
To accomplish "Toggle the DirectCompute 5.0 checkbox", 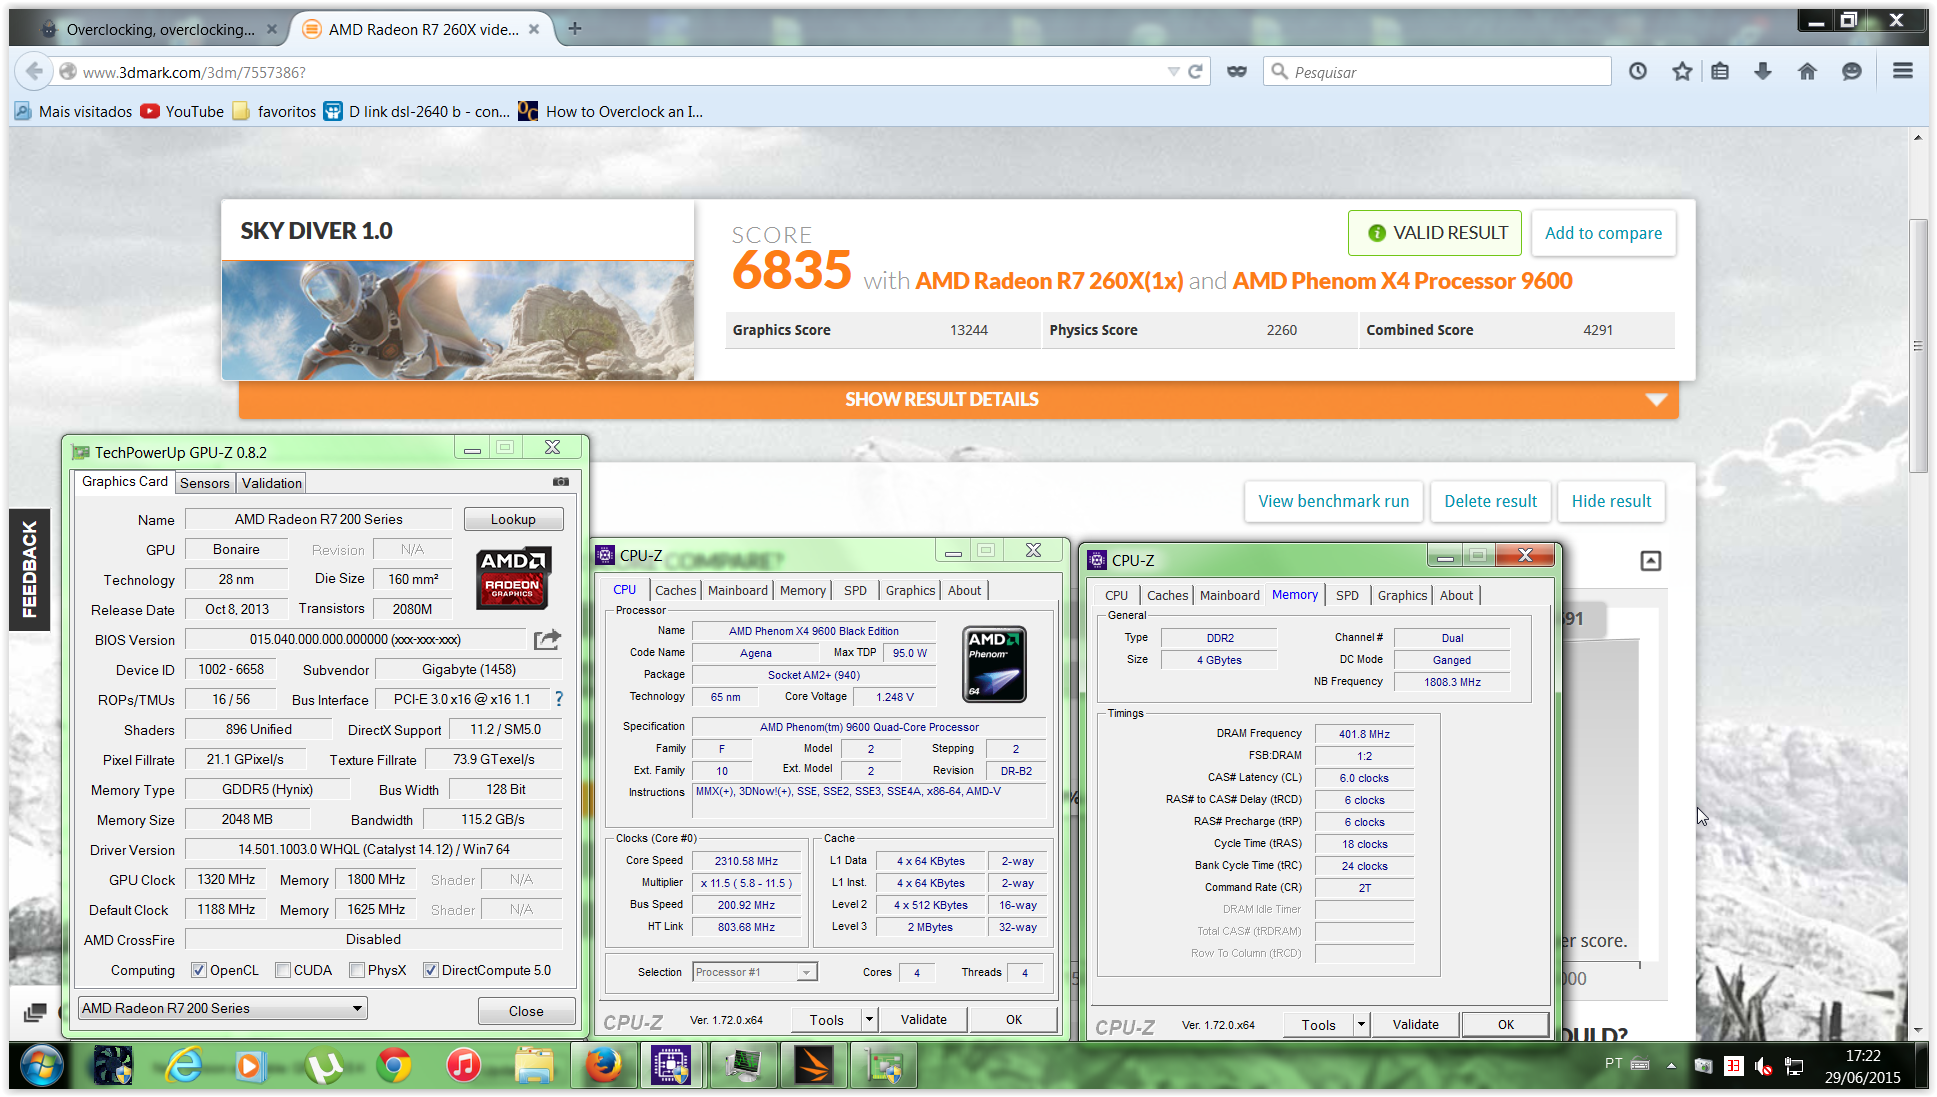I will (x=431, y=970).
